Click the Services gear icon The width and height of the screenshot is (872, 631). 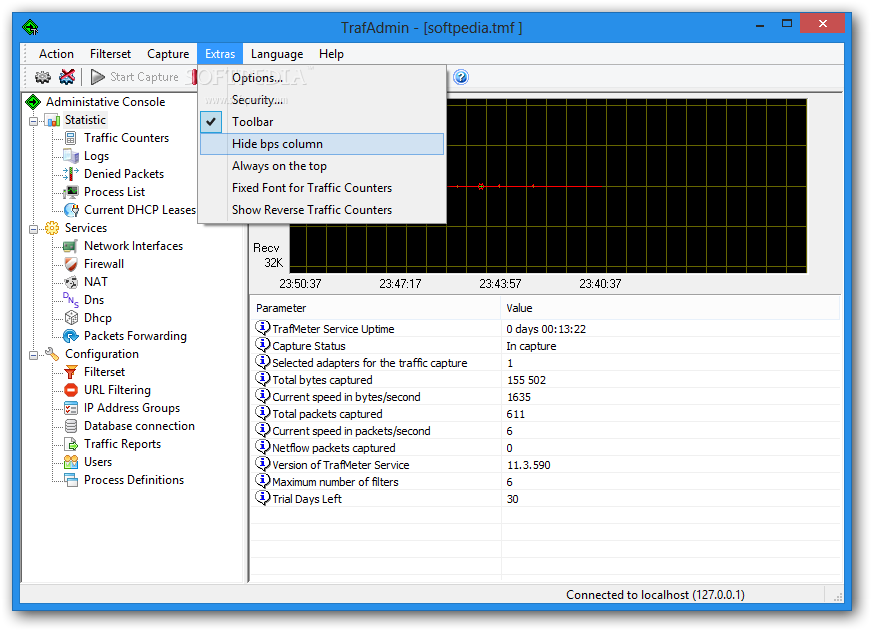pos(52,228)
